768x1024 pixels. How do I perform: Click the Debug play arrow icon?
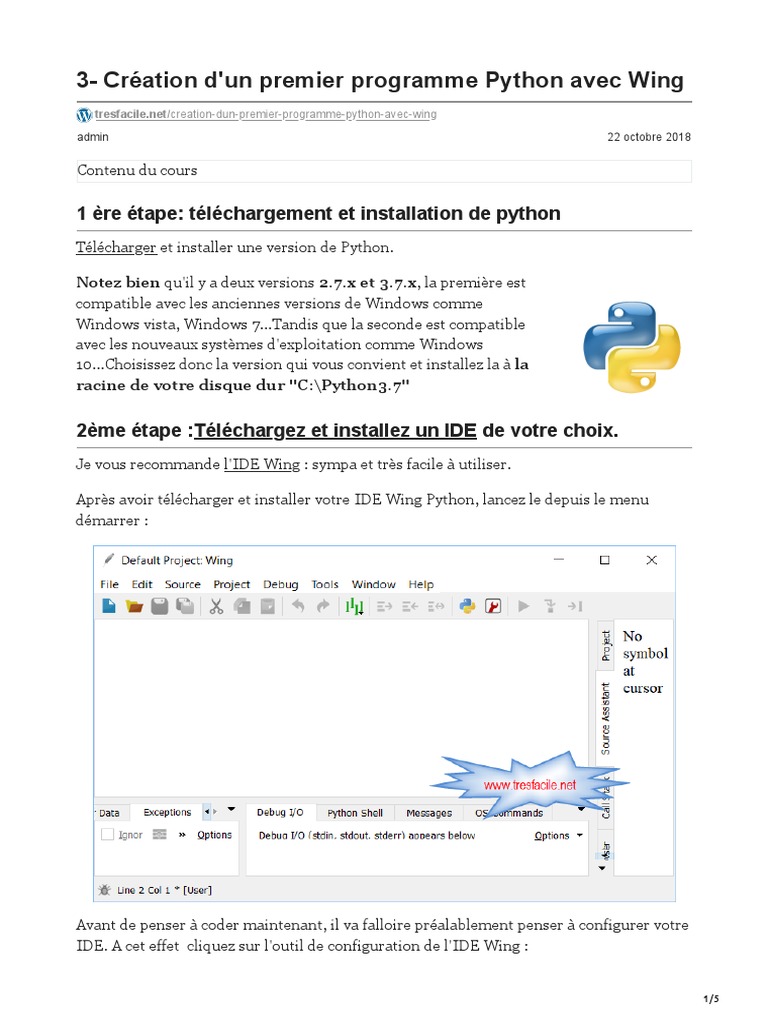click(524, 606)
